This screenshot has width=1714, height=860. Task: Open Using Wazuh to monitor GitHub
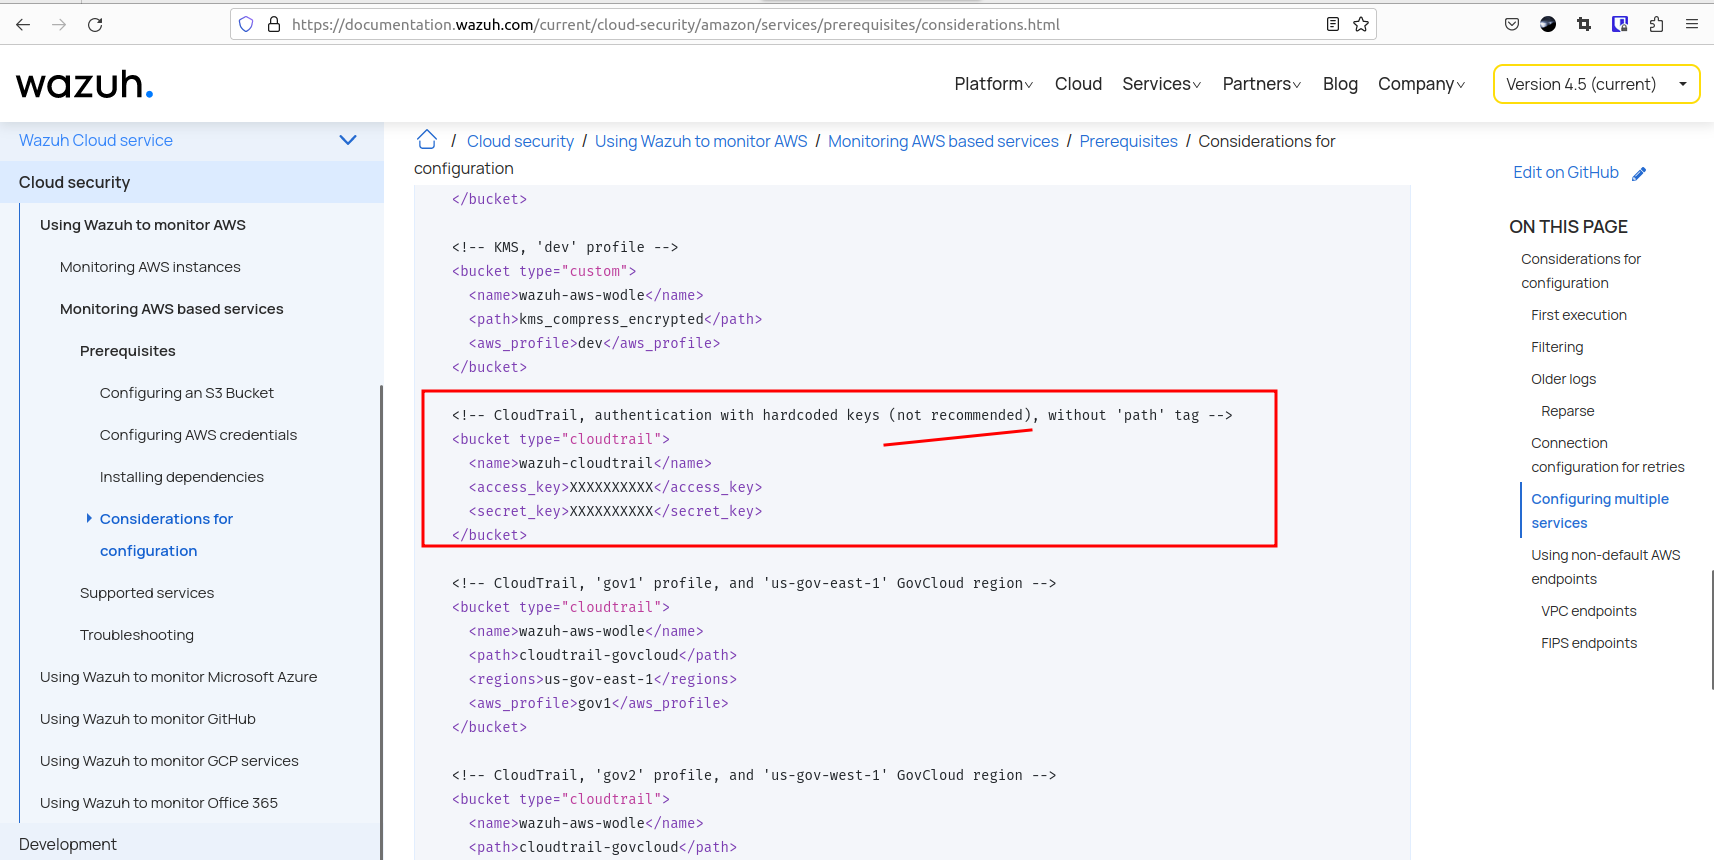point(148,719)
